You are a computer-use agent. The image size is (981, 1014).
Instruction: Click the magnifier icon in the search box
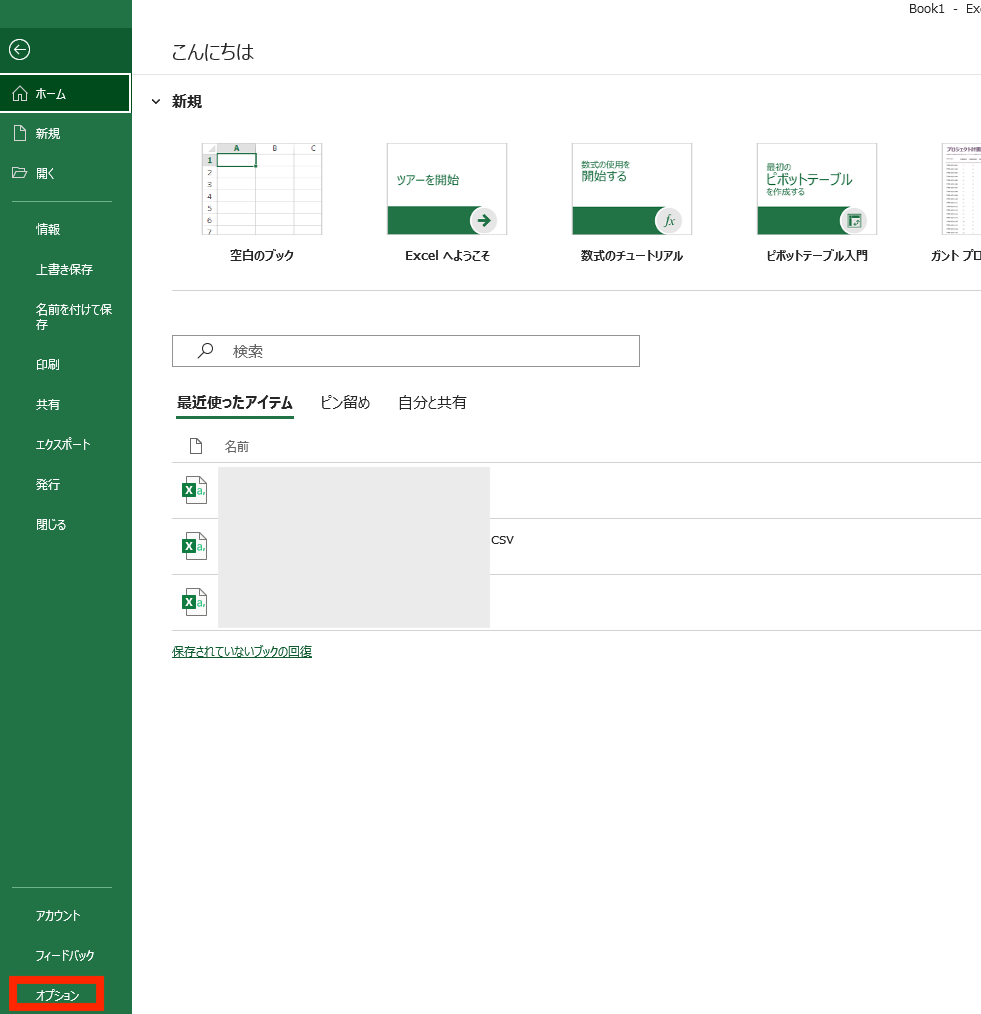point(205,351)
